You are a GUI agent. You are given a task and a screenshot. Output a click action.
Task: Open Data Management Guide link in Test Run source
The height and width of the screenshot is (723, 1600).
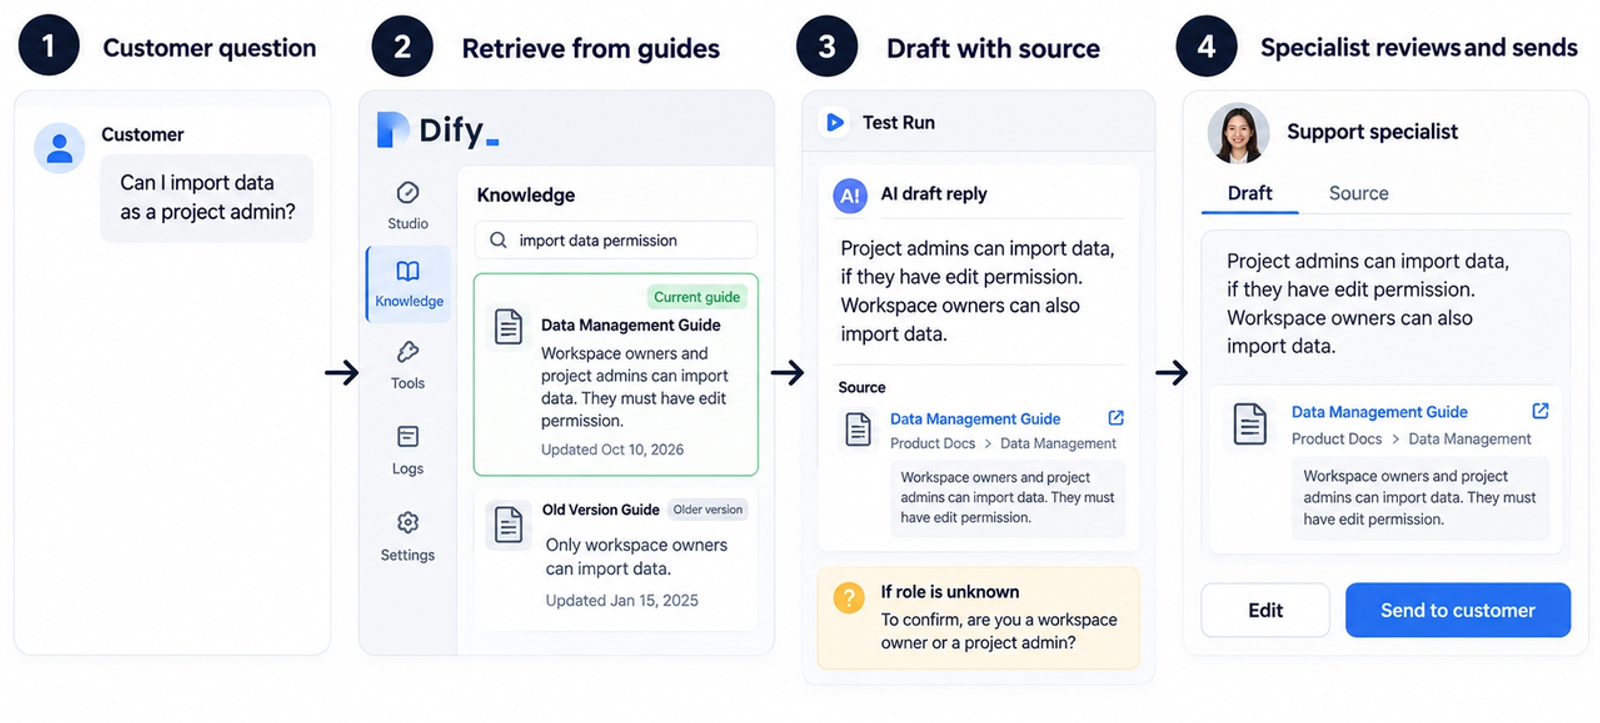point(975,419)
